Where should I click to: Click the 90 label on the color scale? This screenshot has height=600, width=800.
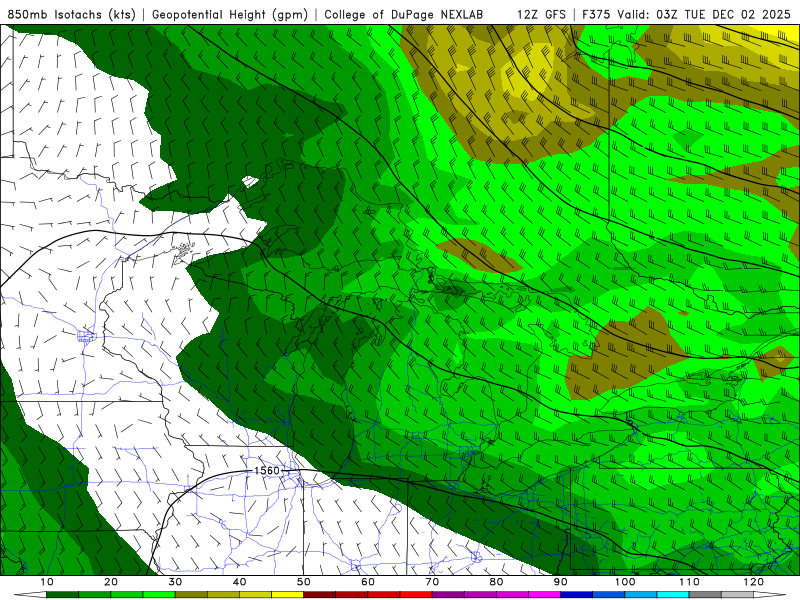pos(561,582)
